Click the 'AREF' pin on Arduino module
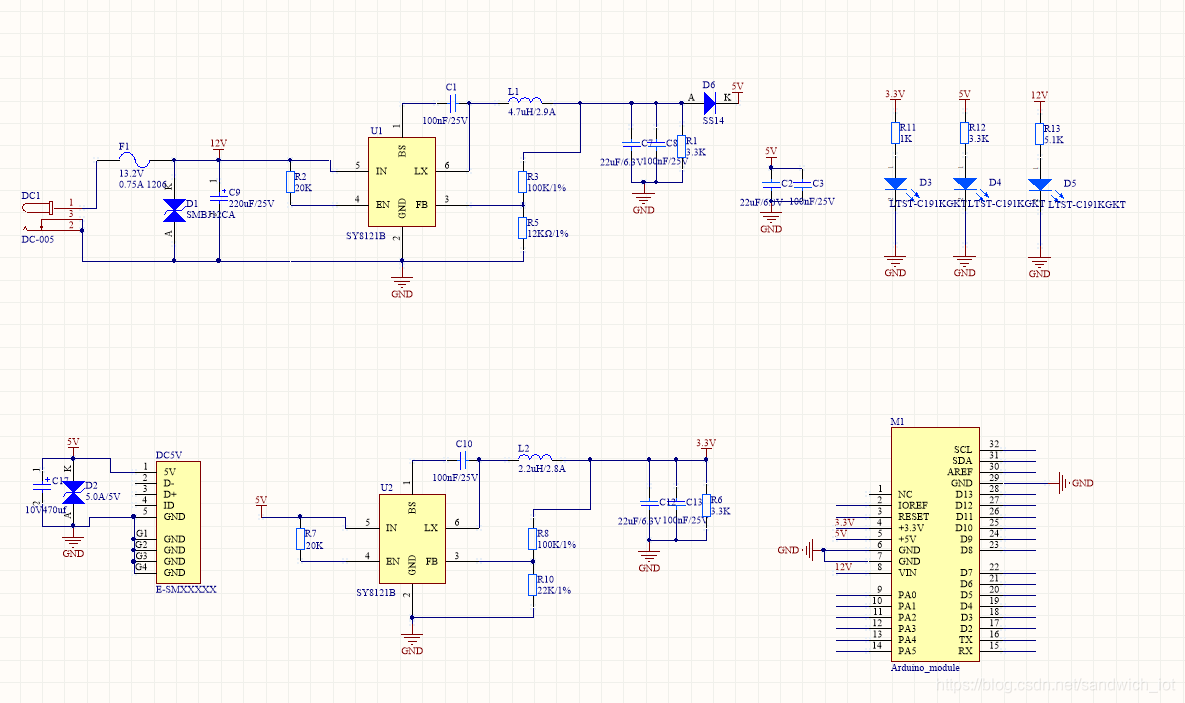This screenshot has width=1185, height=703. pos(959,472)
